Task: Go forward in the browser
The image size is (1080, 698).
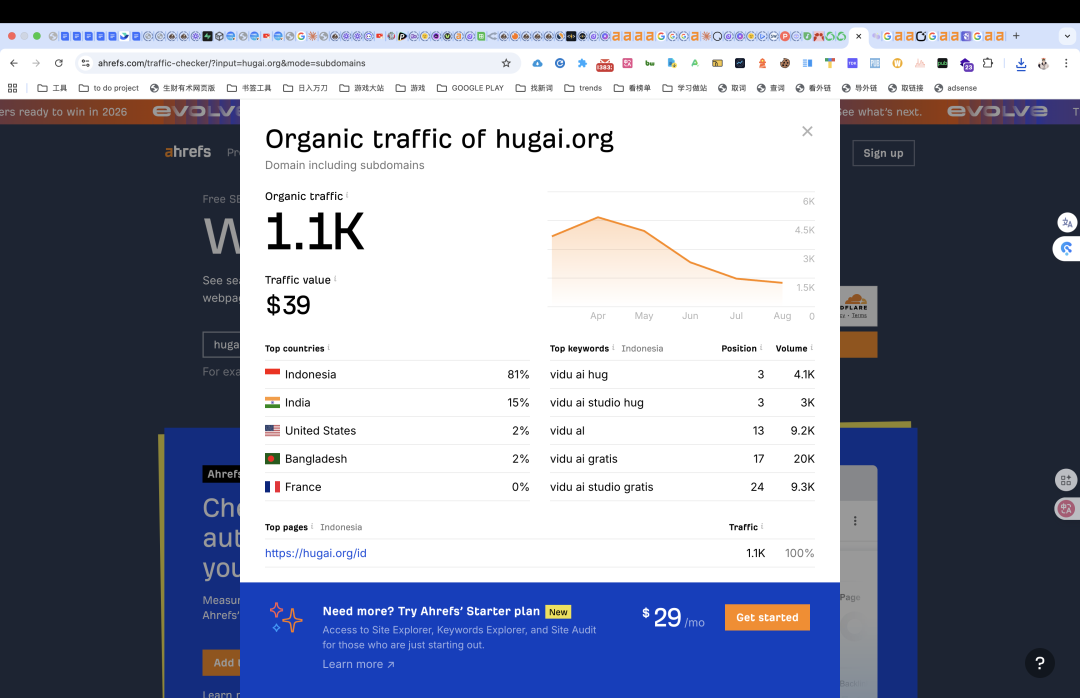Action: 36,63
